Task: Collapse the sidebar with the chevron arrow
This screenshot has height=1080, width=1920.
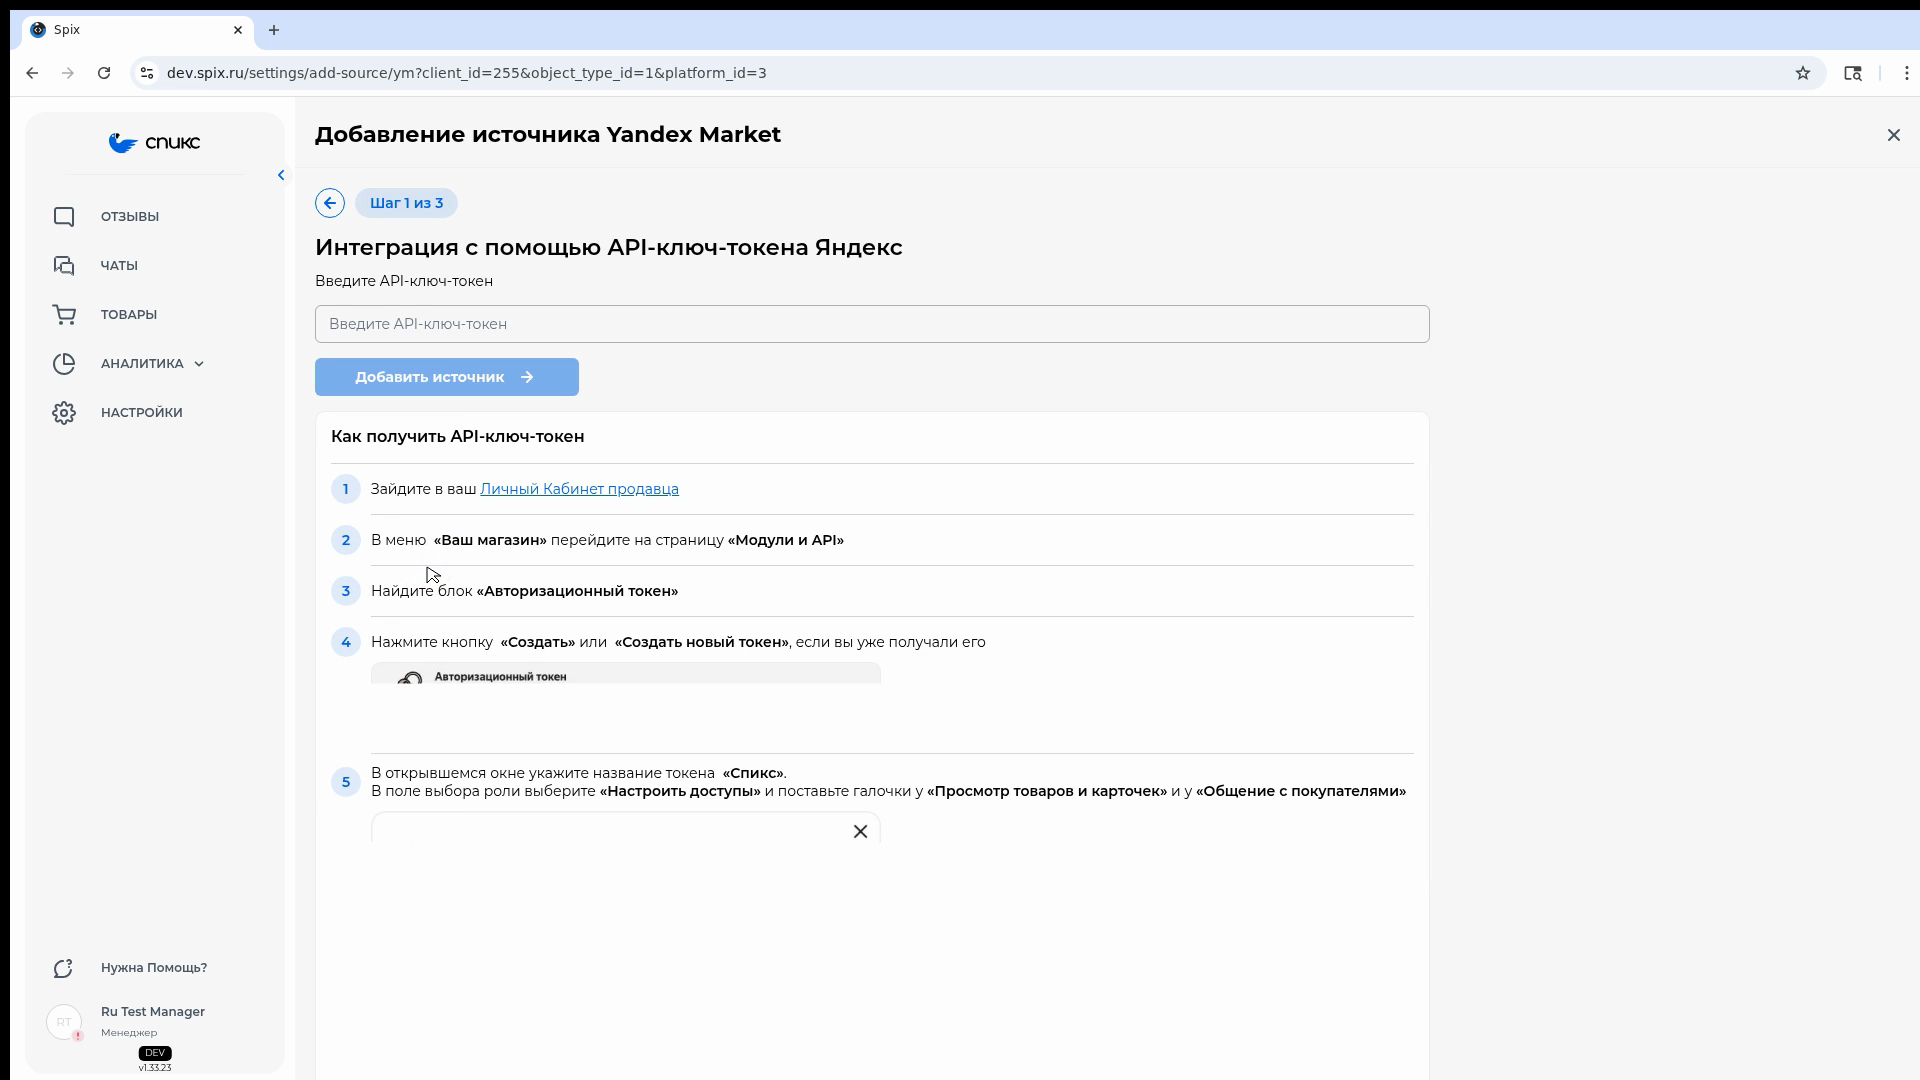Action: pos(281,175)
